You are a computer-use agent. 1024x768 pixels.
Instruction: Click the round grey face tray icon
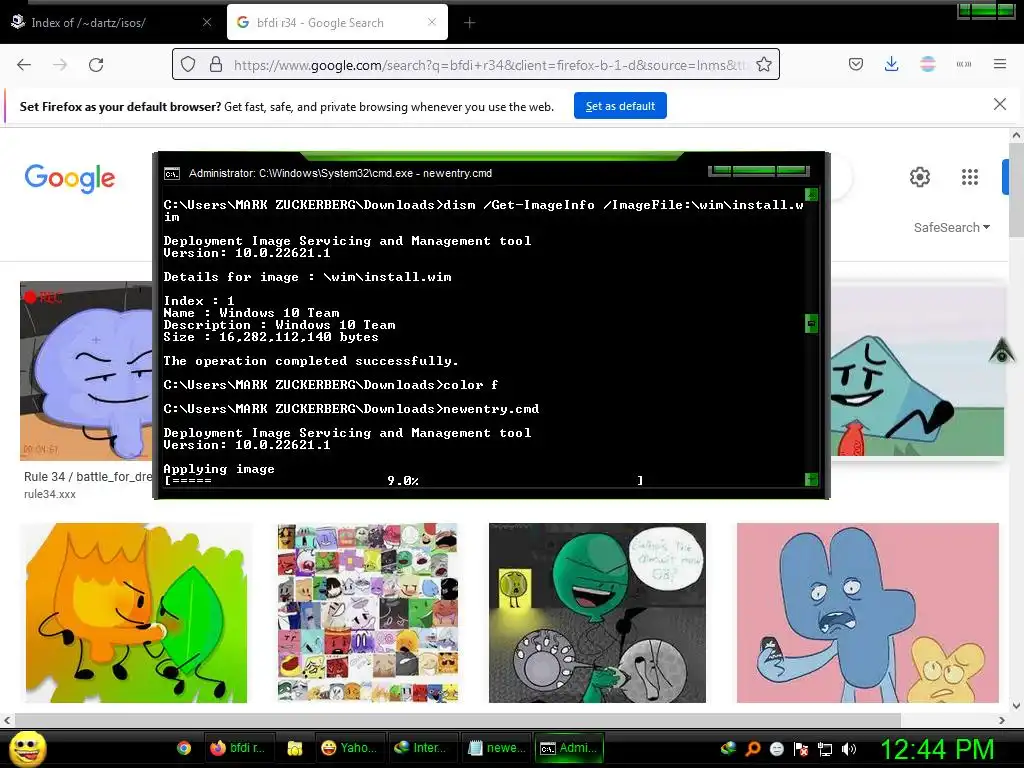pos(776,748)
